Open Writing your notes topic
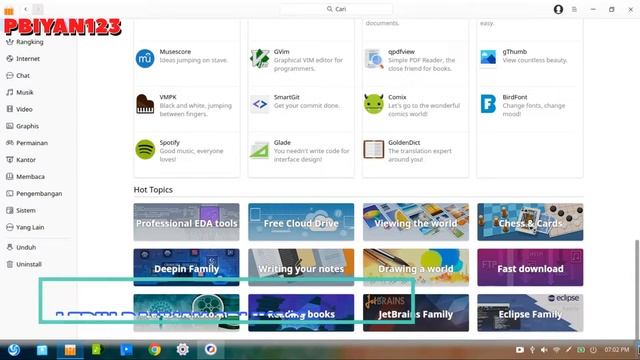Screen dimensions: 640x360 click(301, 267)
